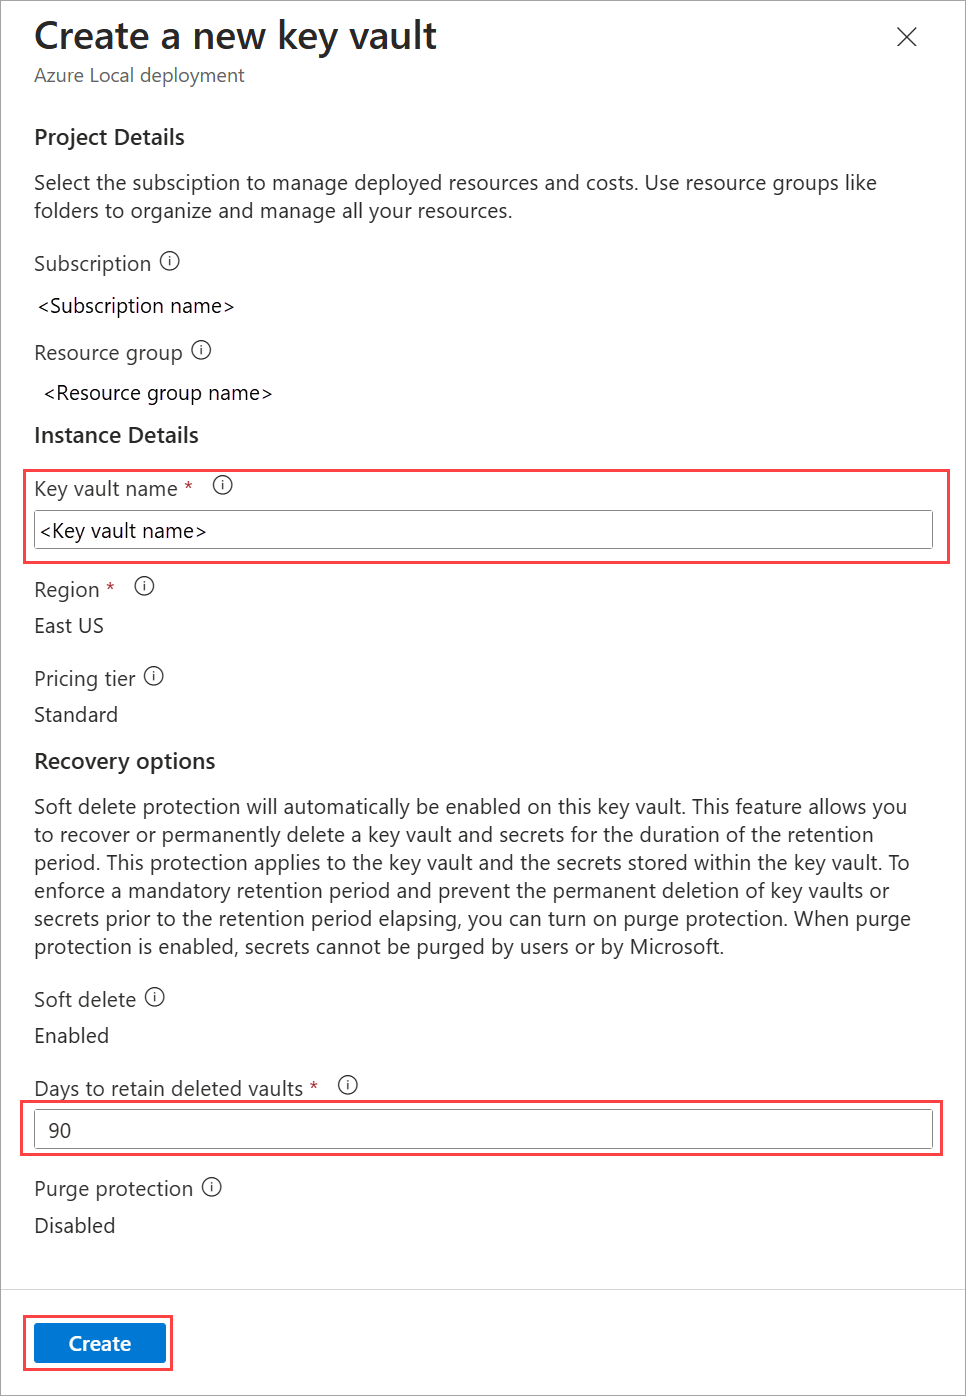Show info for Key vault name
The image size is (966, 1396).
click(222, 486)
